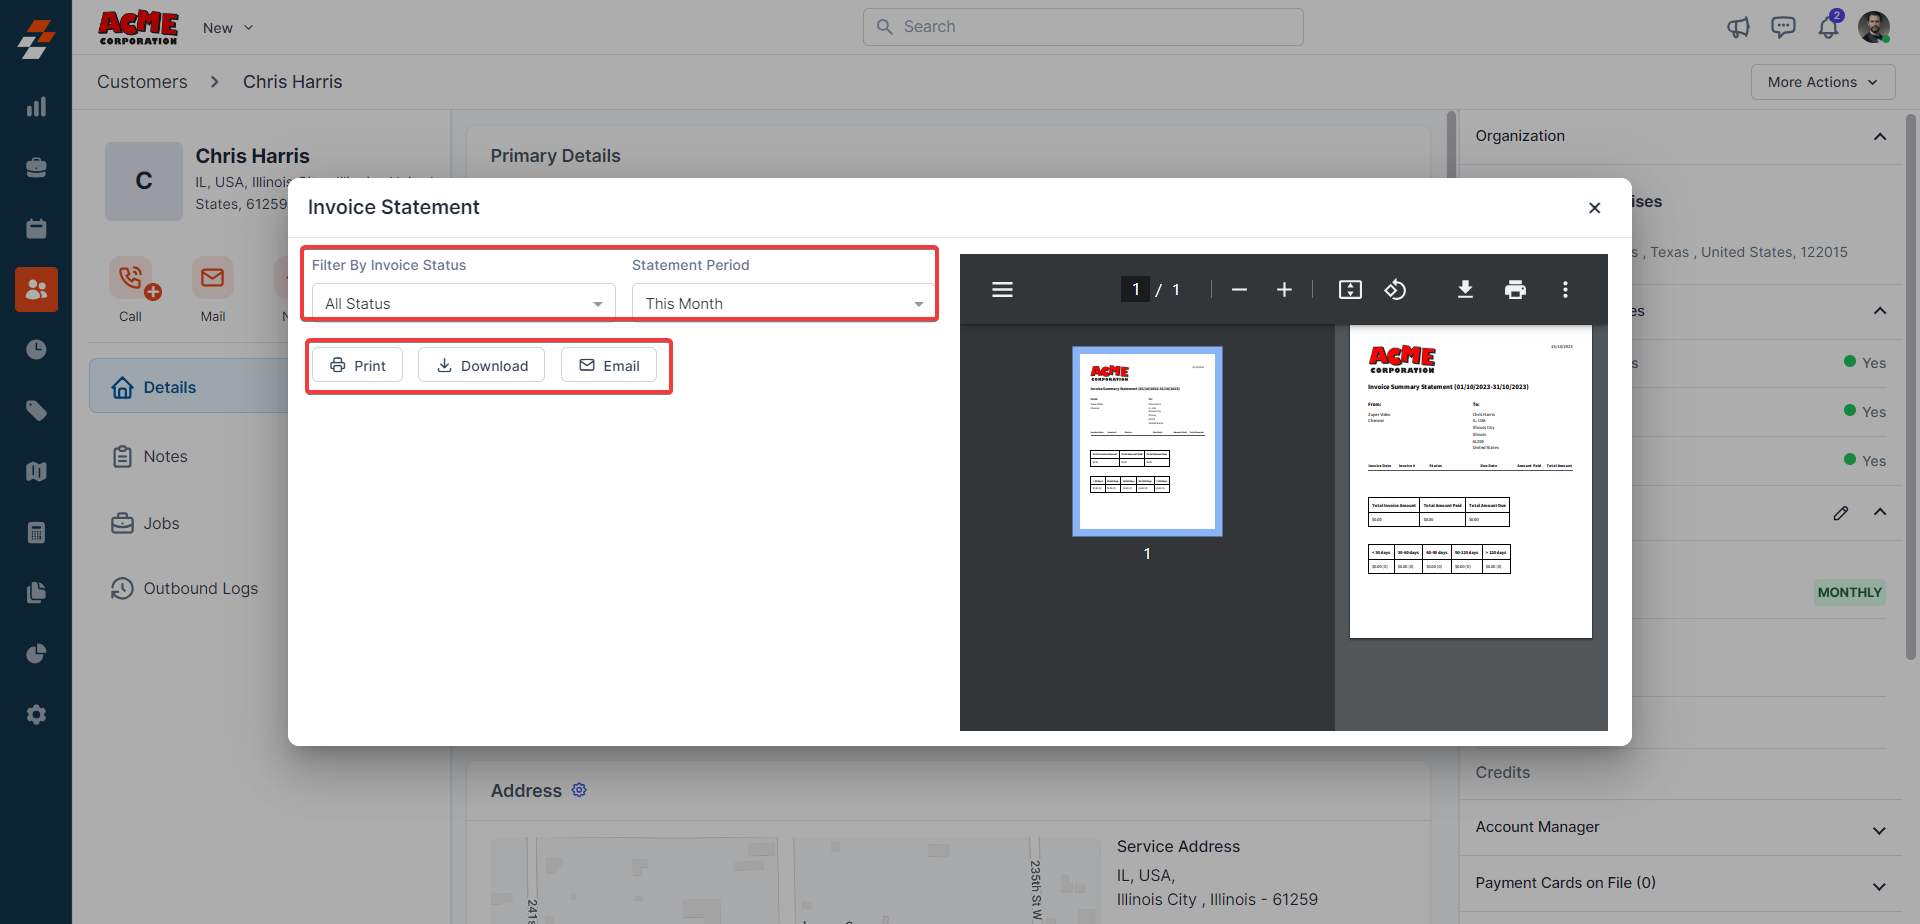
Task: Open PDF viewer more options menu
Action: [1565, 290]
